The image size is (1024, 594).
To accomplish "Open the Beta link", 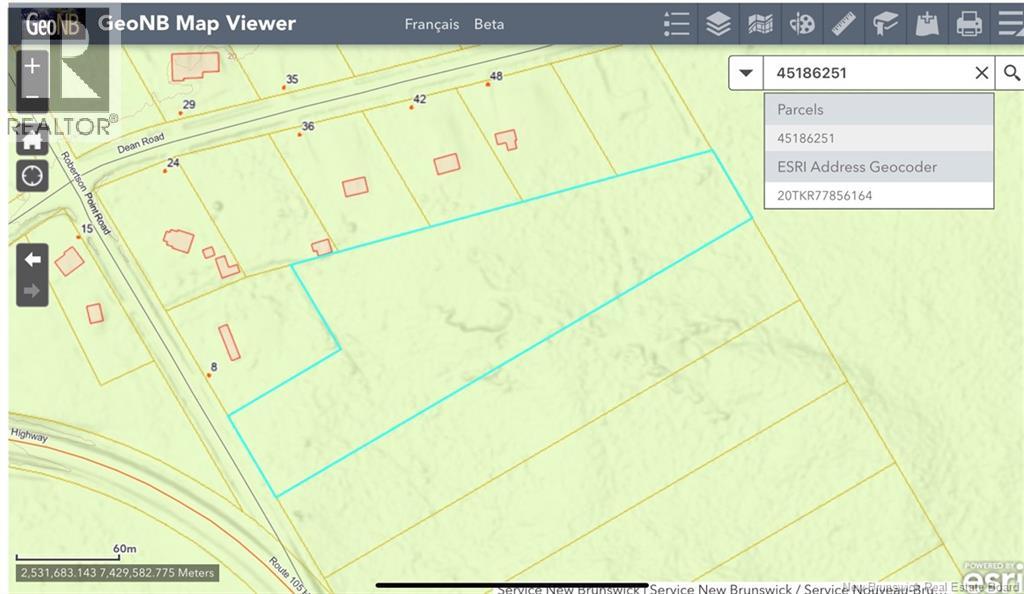I will coord(489,24).
